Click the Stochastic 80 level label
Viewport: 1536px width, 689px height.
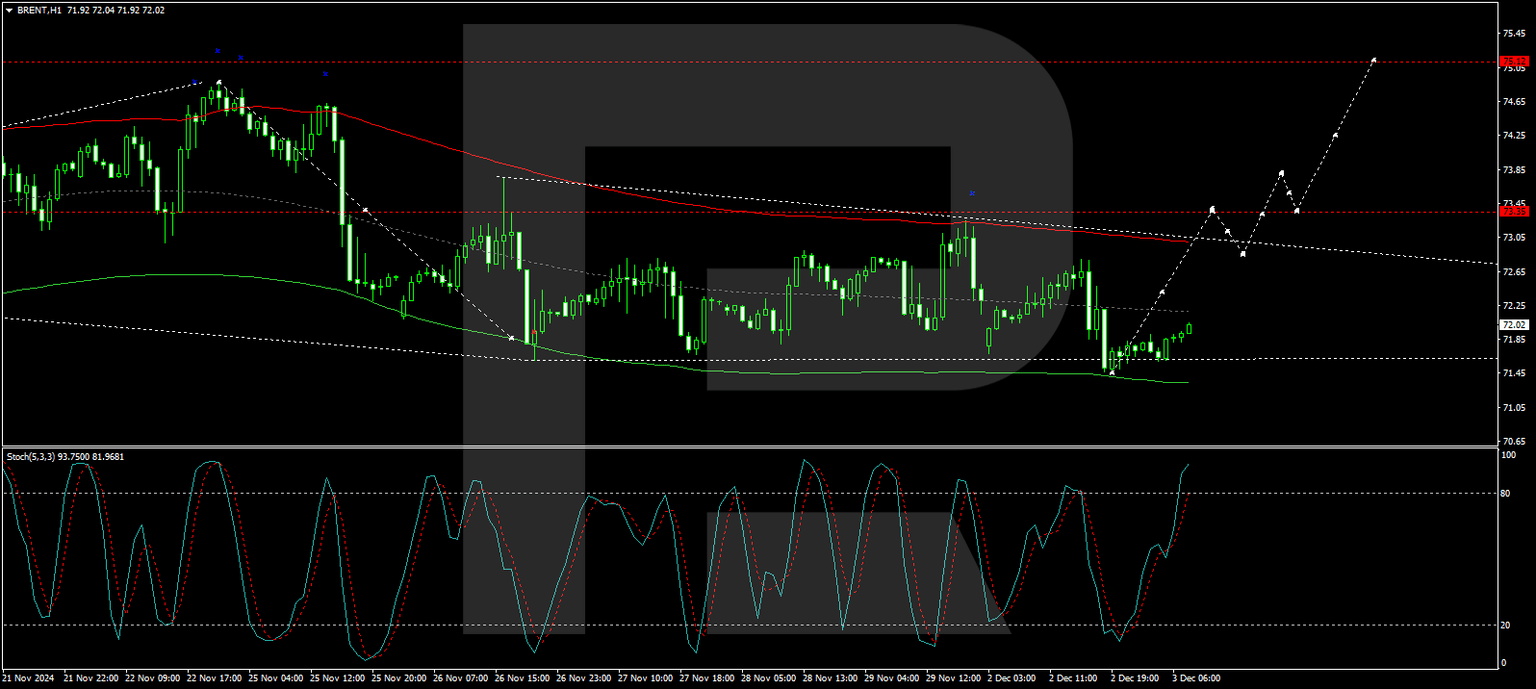tap(1507, 493)
